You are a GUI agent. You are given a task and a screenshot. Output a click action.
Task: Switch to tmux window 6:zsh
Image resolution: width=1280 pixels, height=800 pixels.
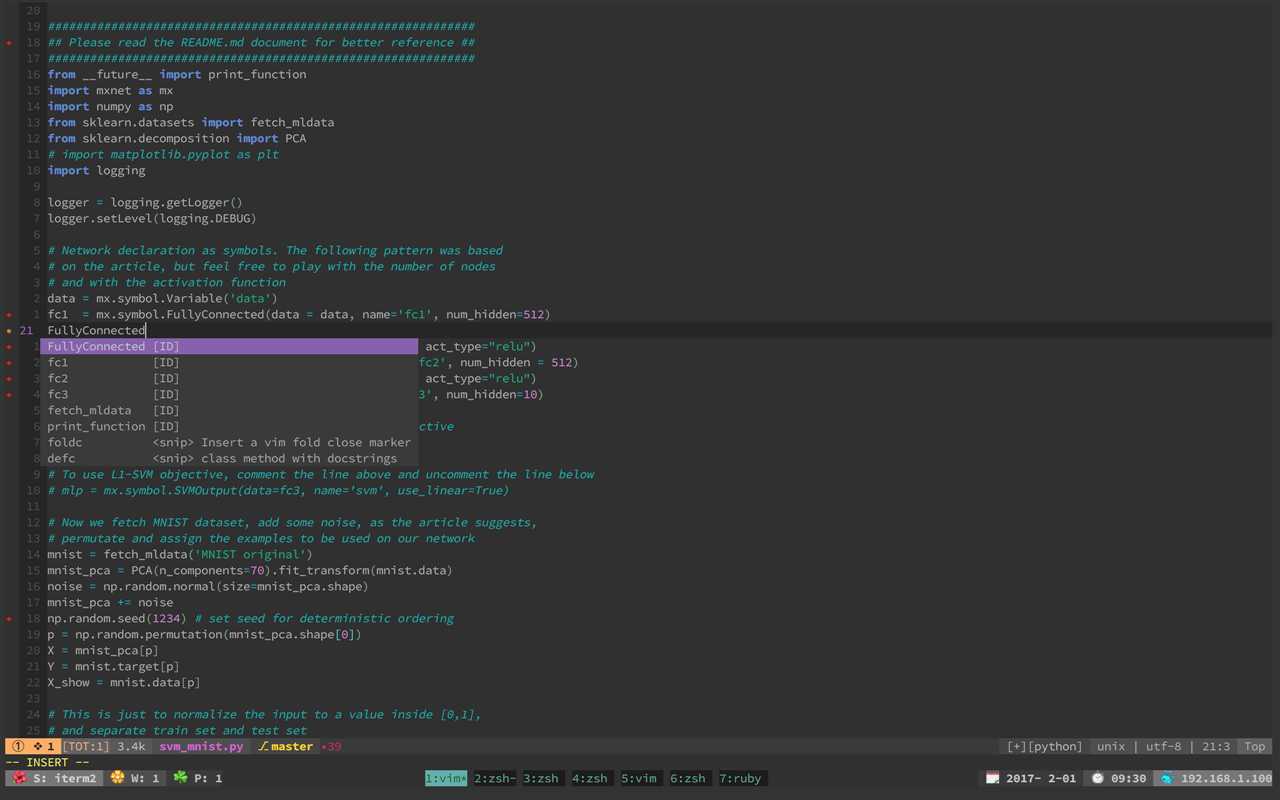click(x=688, y=778)
